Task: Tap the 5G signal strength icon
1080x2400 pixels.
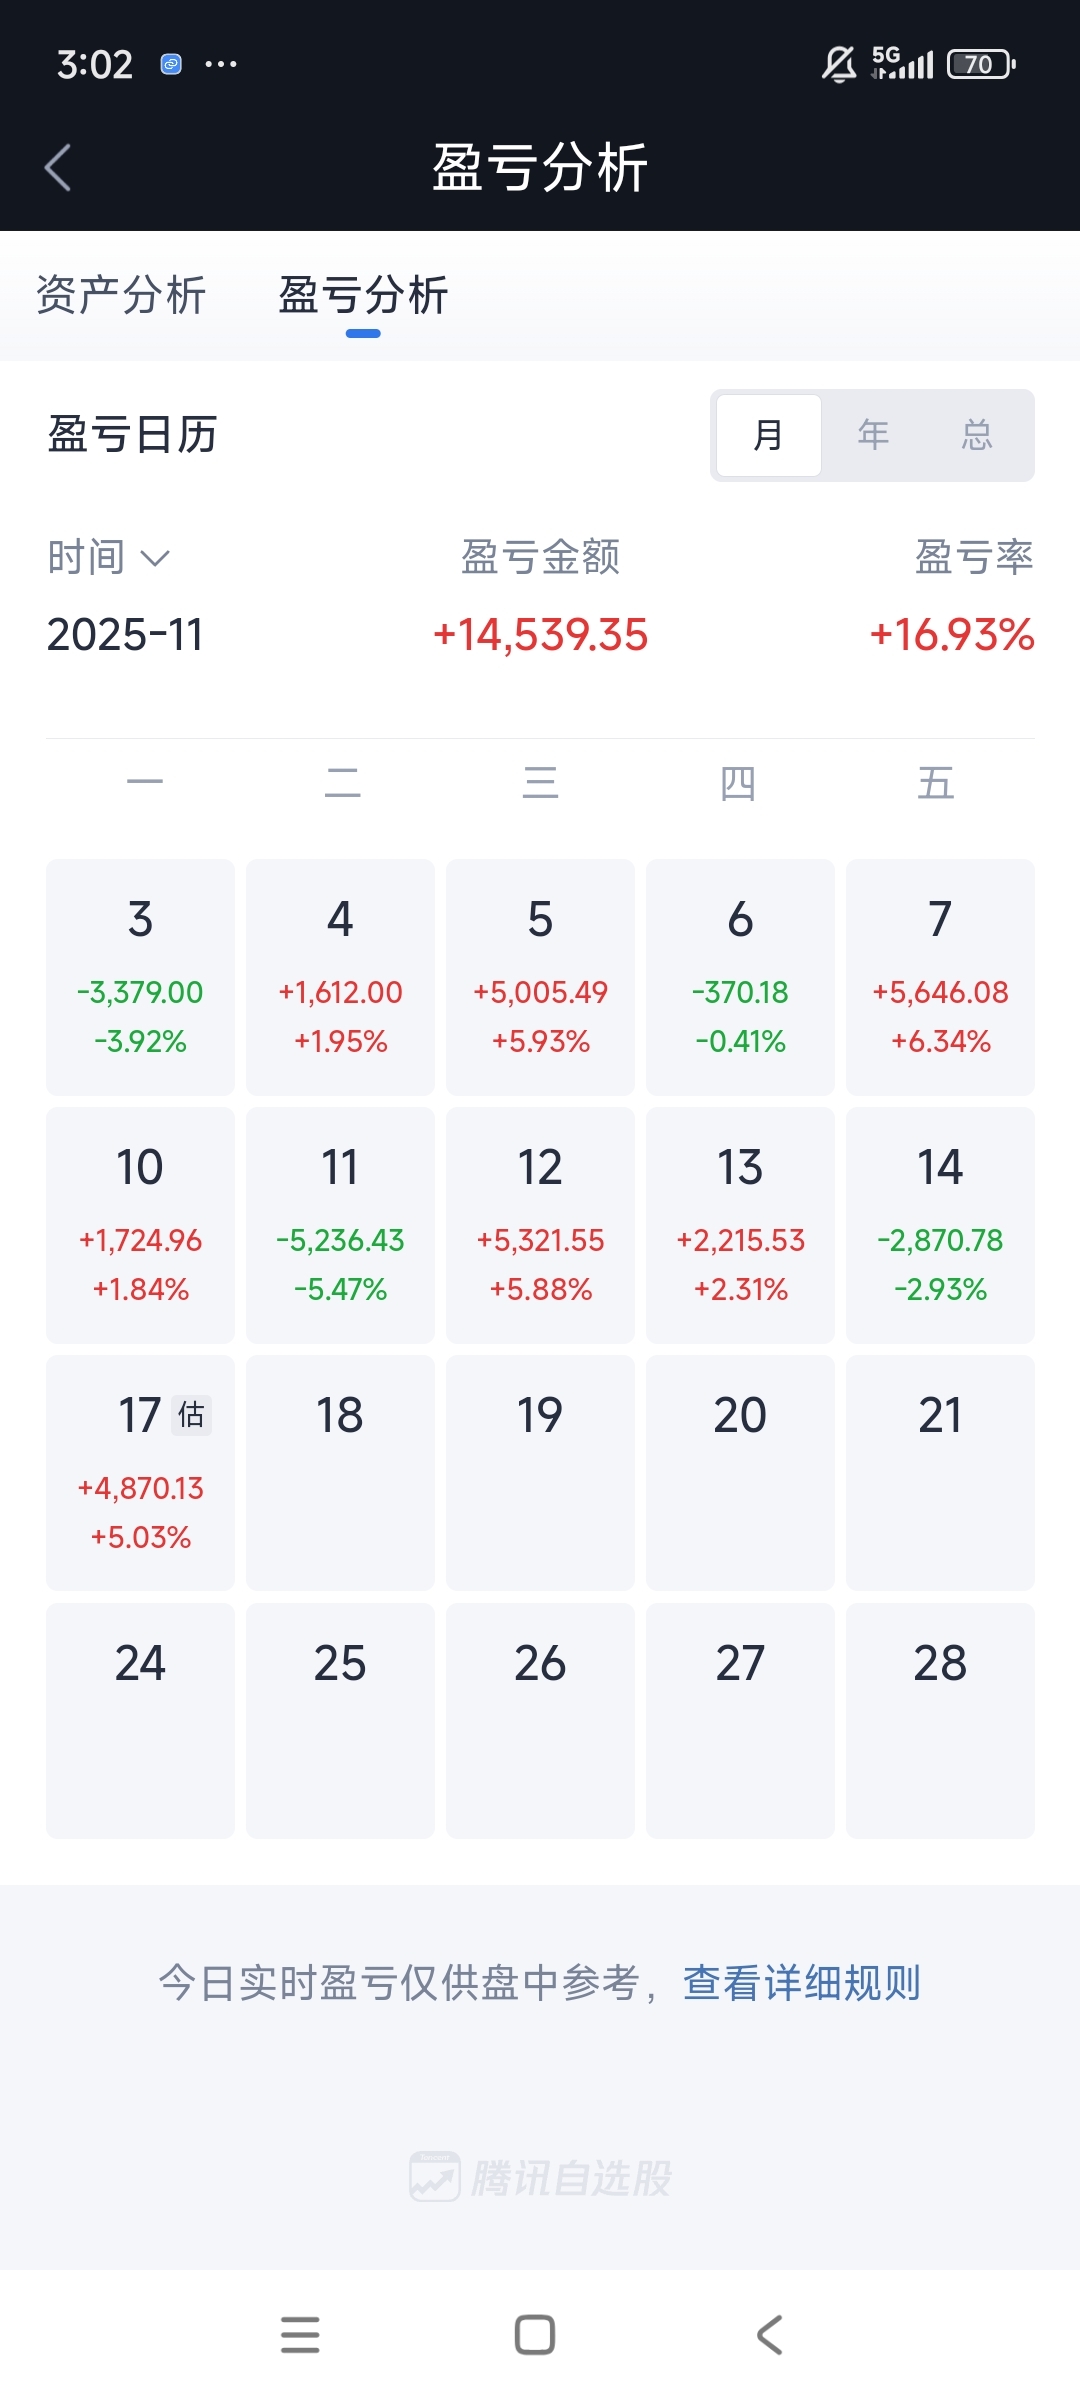Action: [902, 63]
